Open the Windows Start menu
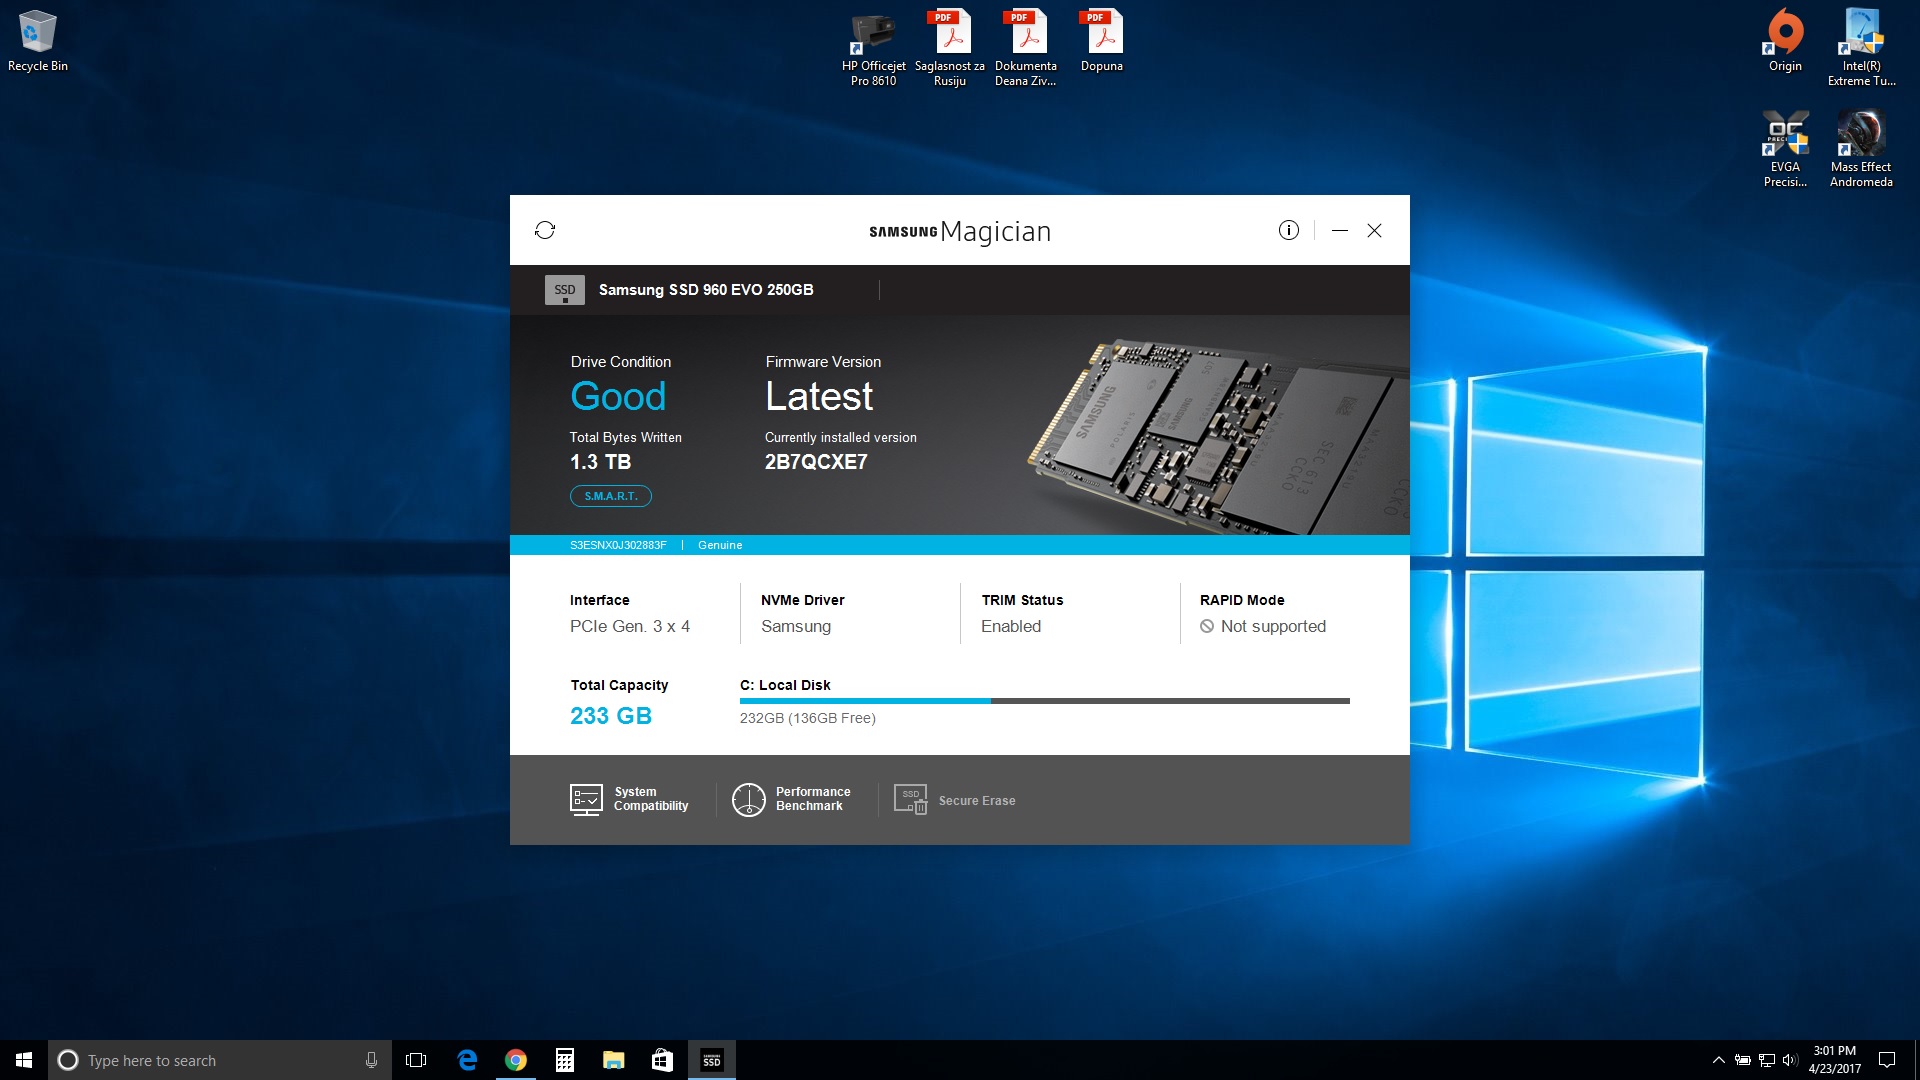The height and width of the screenshot is (1080, 1920). pyautogui.click(x=24, y=1060)
